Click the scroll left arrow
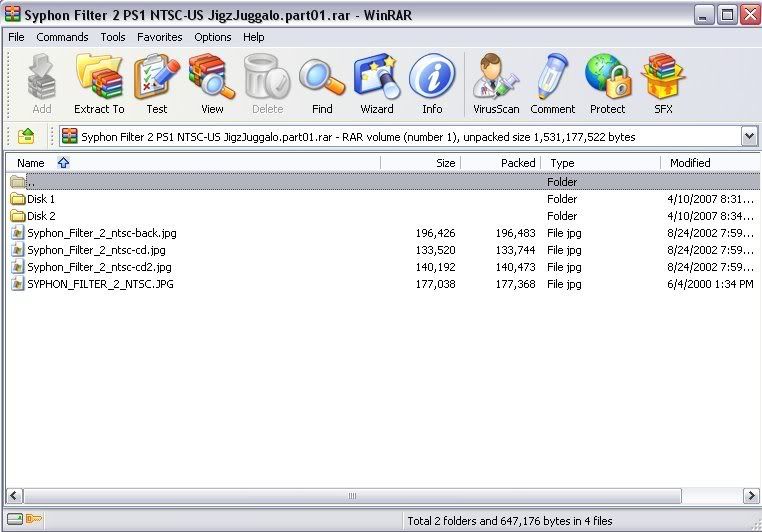This screenshot has width=762, height=532. (14, 496)
